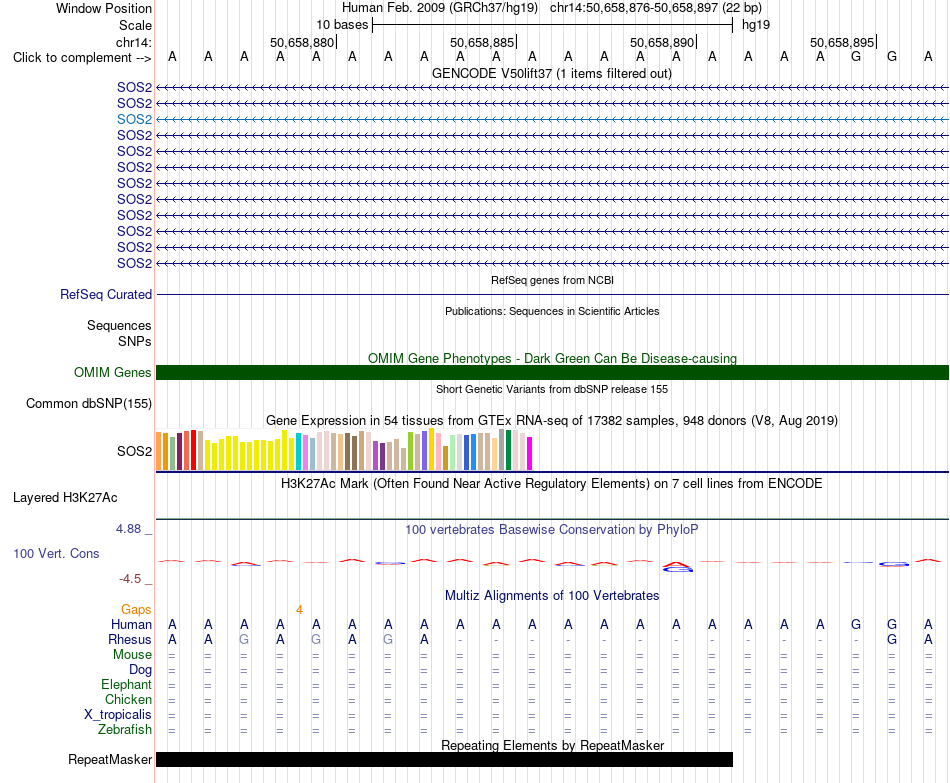Click the 50,658,885 ruler position marker
This screenshot has width=950, height=783.
482,42
